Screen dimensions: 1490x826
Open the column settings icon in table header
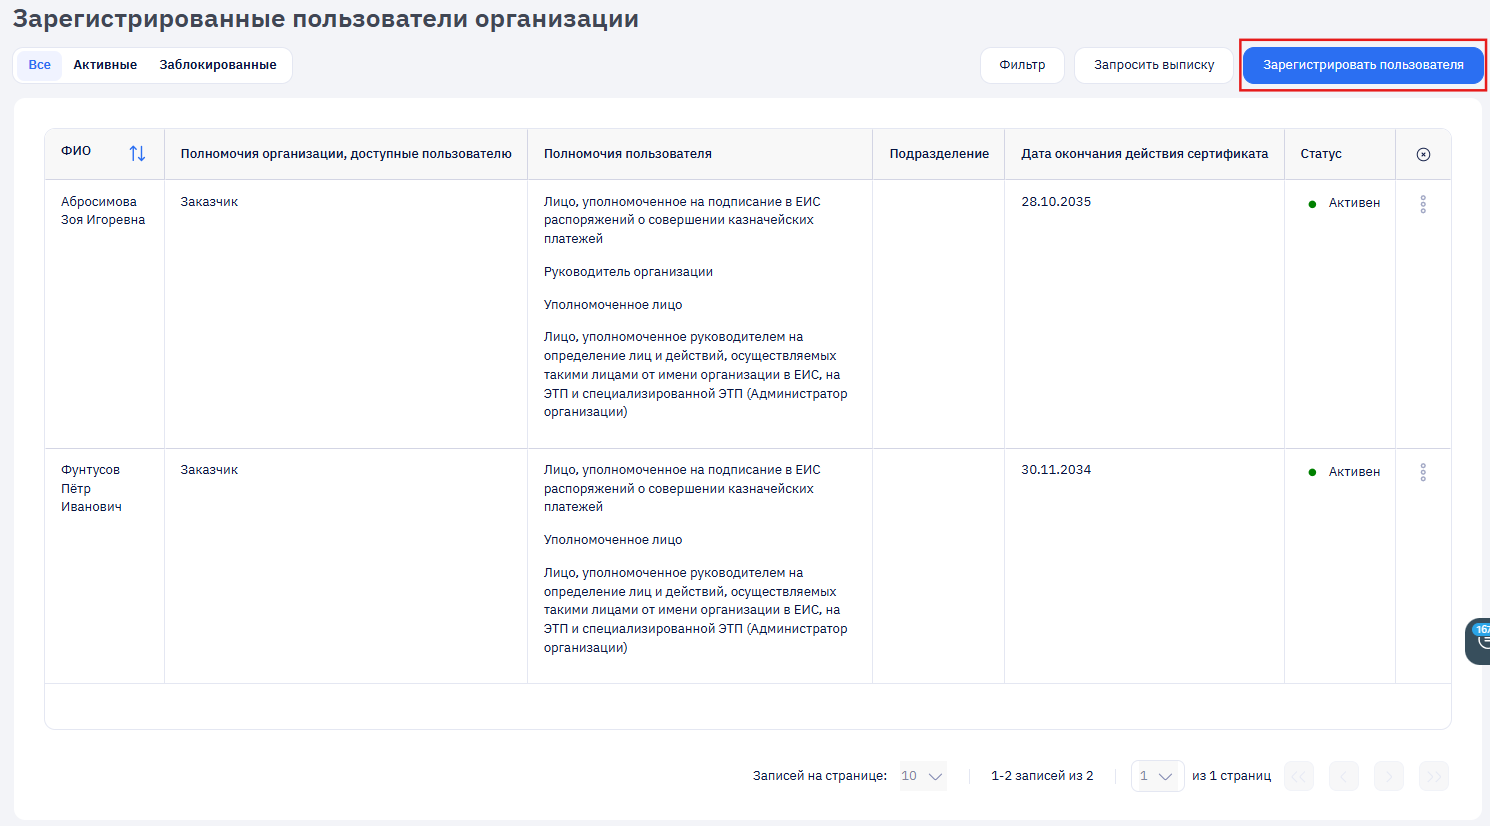[x=1423, y=154]
